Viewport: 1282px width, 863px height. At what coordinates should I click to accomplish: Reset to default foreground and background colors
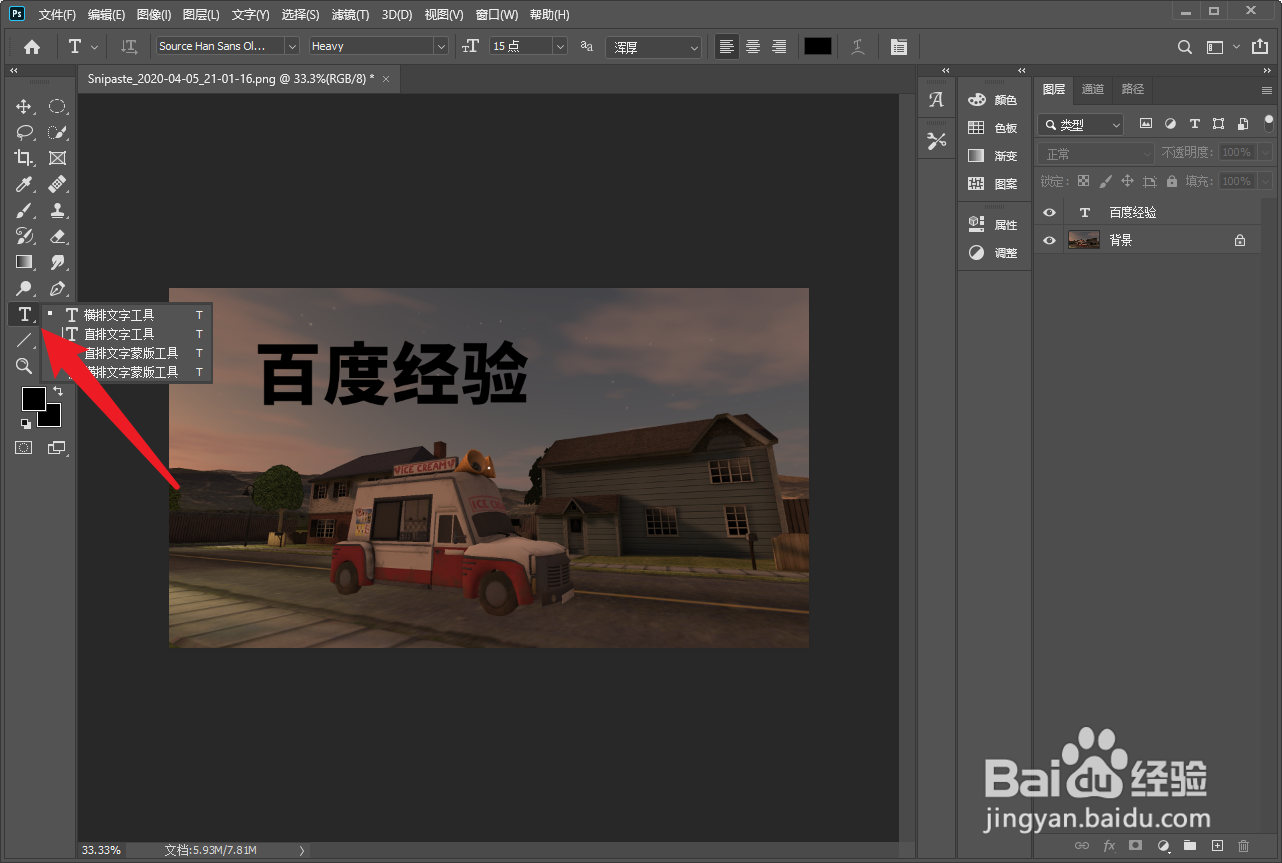[25, 423]
